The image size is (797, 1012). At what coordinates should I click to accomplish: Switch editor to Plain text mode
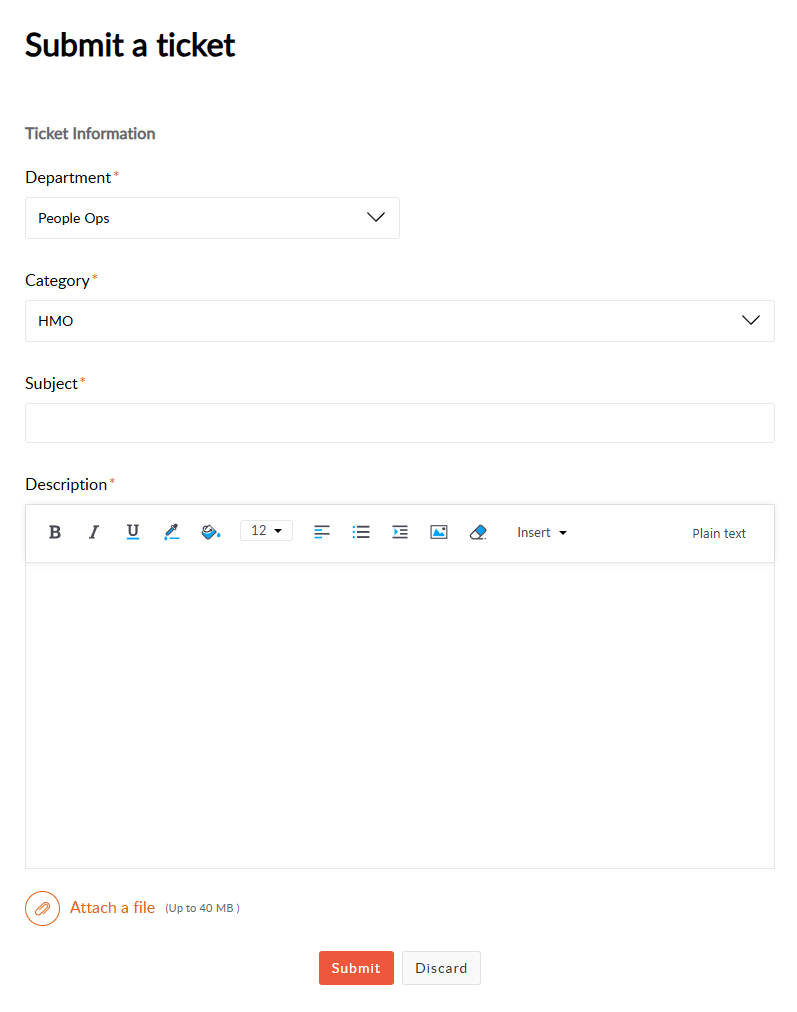[x=719, y=533]
